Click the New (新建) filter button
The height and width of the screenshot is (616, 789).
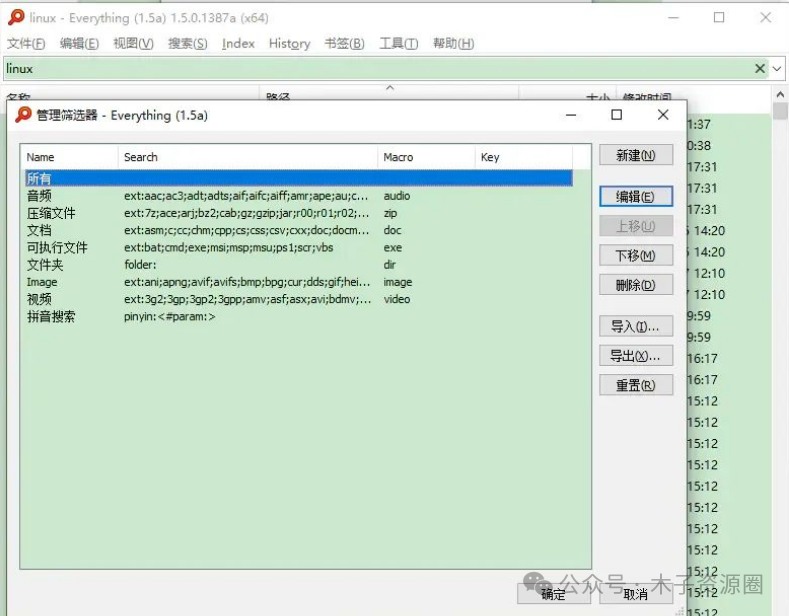pyautogui.click(x=636, y=155)
